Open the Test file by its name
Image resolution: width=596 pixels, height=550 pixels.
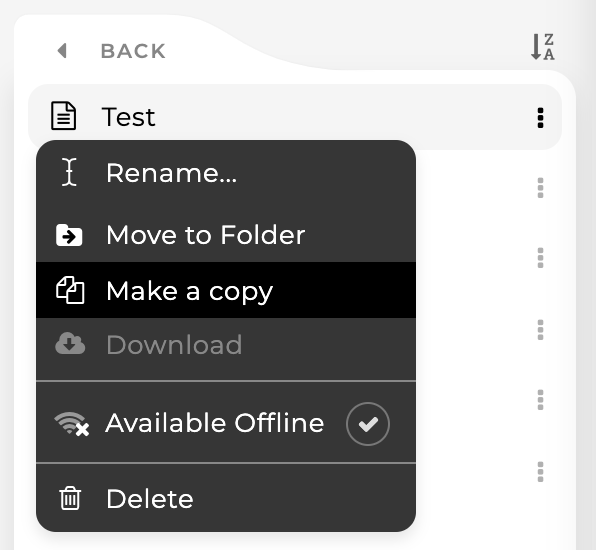pos(128,117)
